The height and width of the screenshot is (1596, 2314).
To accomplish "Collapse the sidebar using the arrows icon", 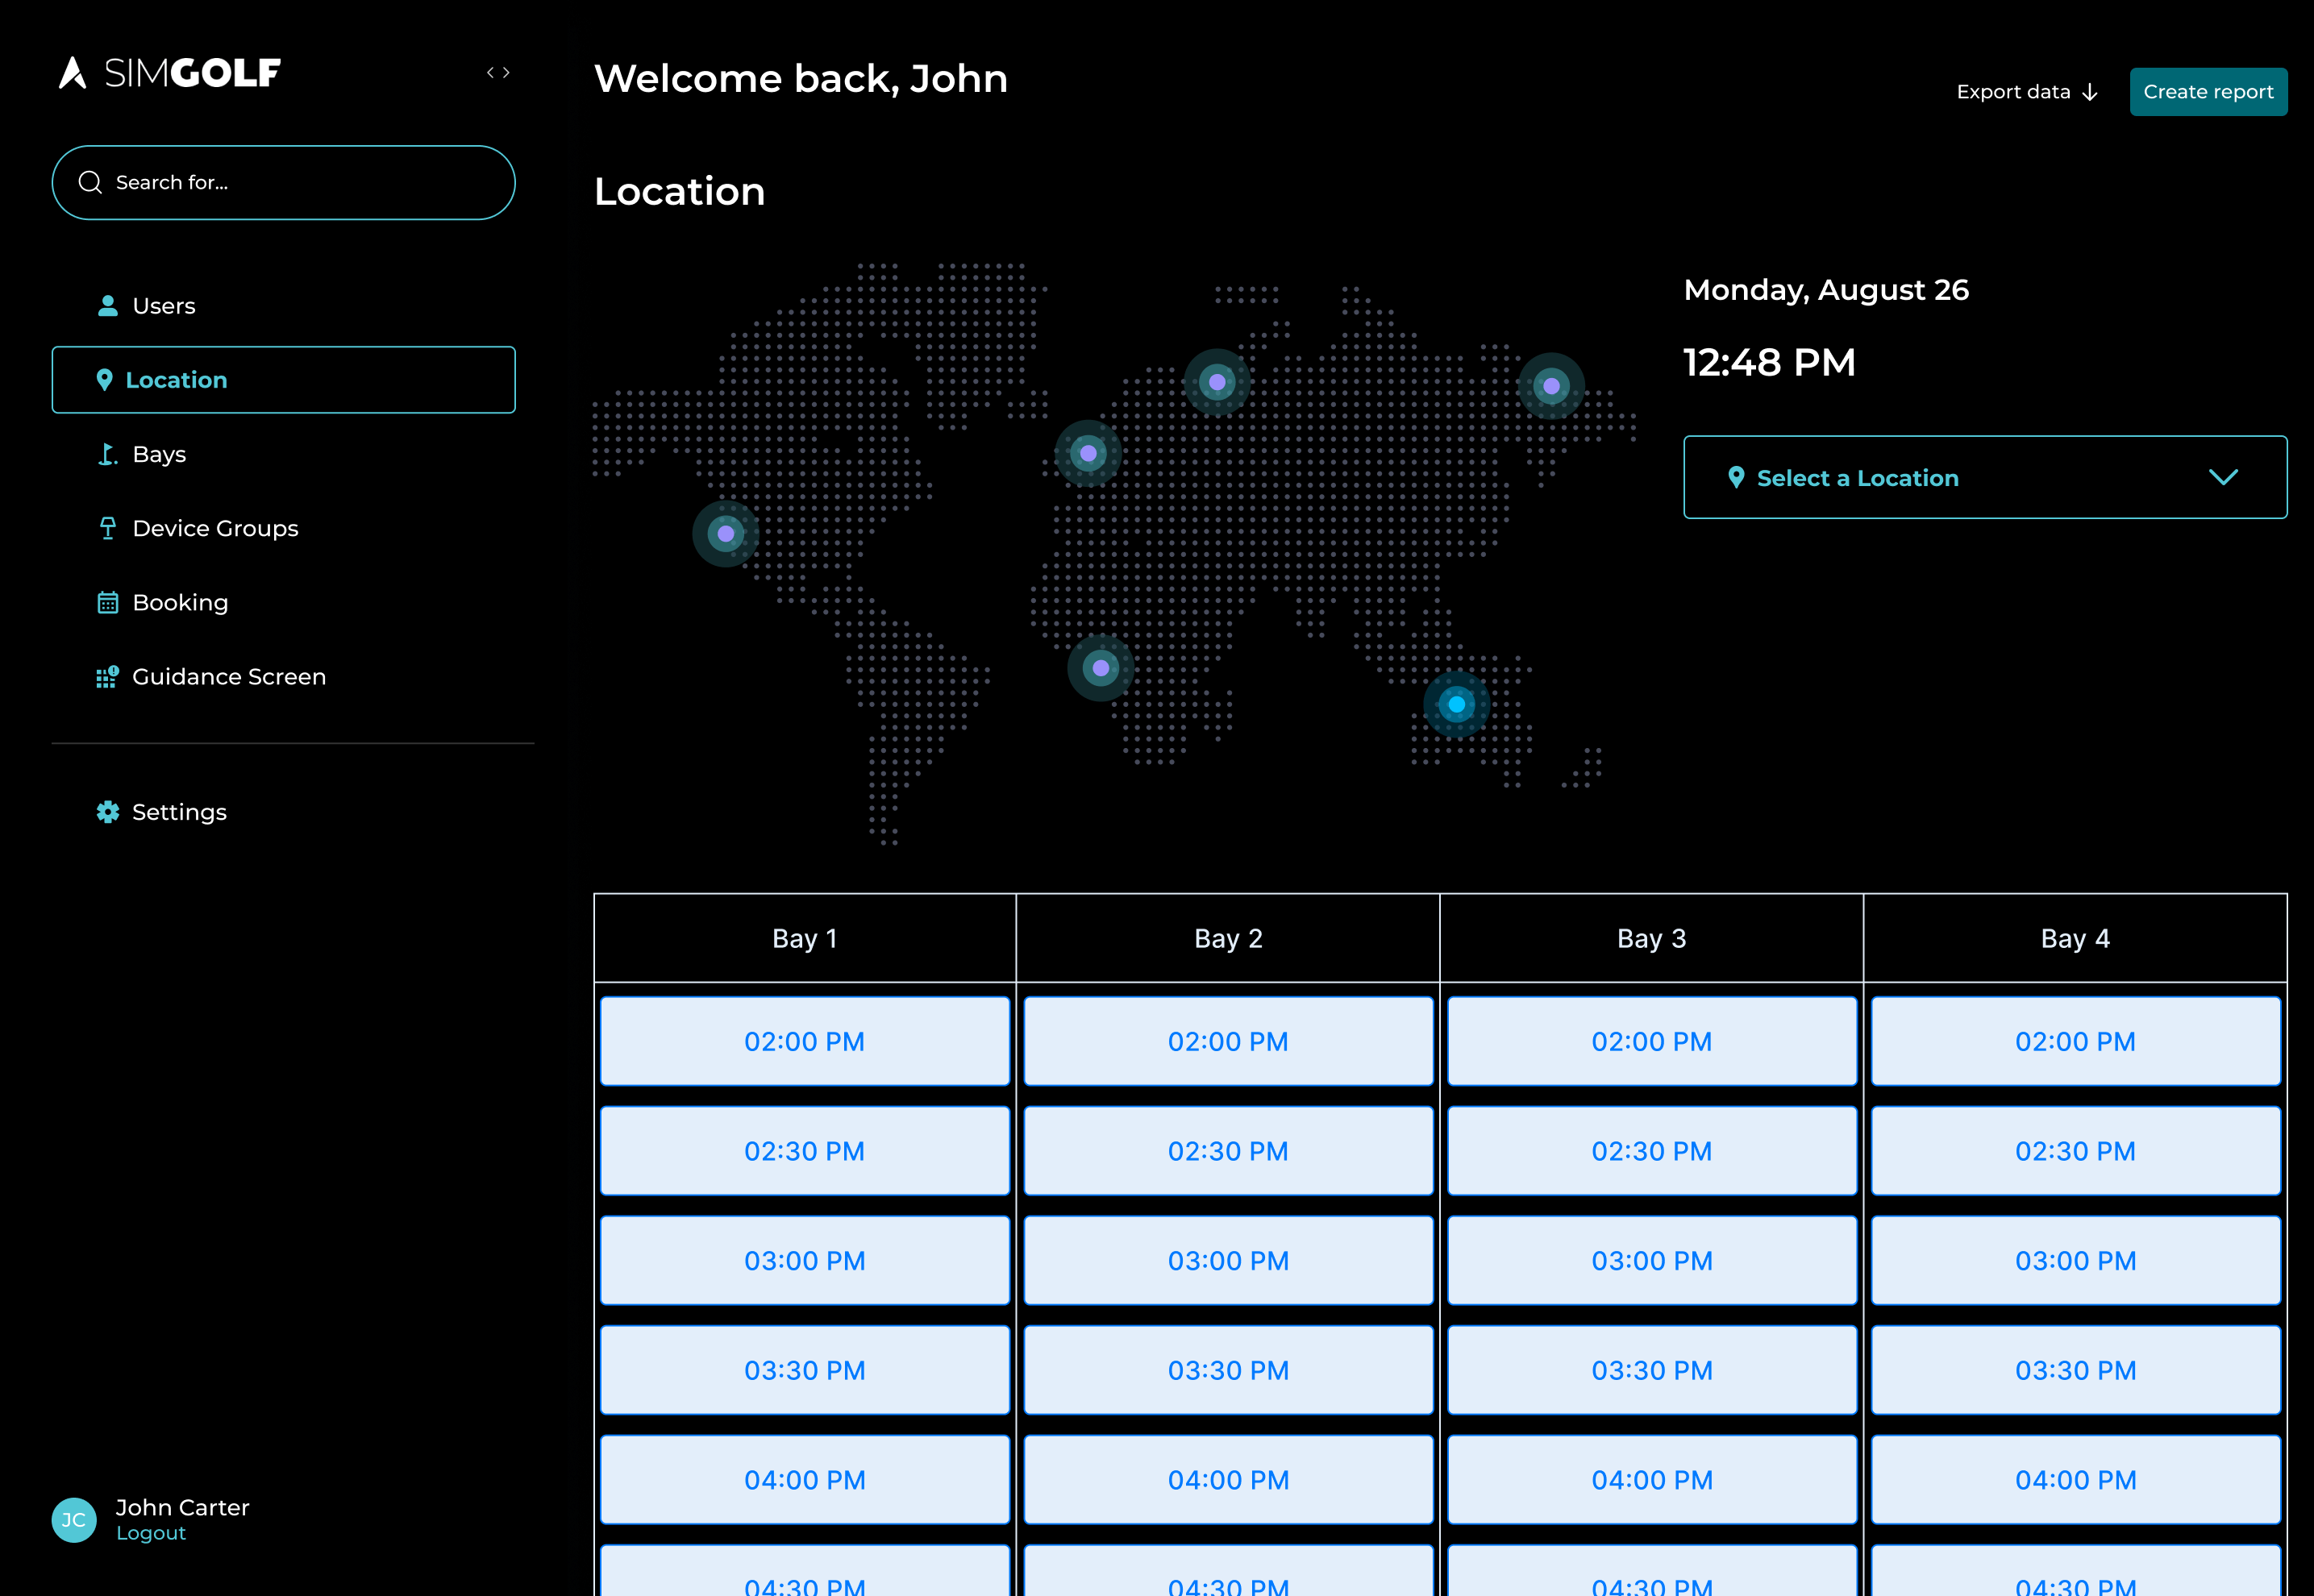I will coord(498,73).
